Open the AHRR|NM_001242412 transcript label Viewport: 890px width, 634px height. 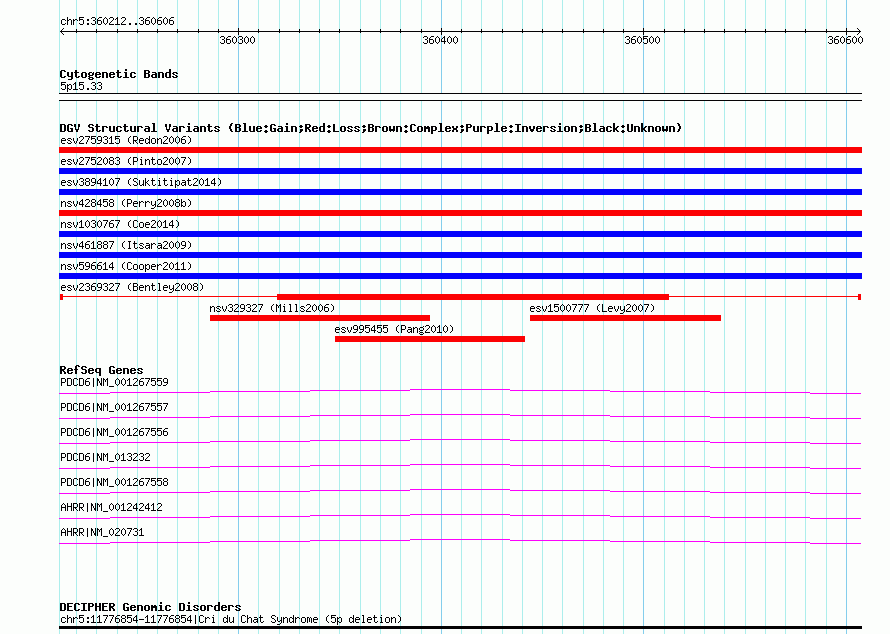[x=111, y=507]
